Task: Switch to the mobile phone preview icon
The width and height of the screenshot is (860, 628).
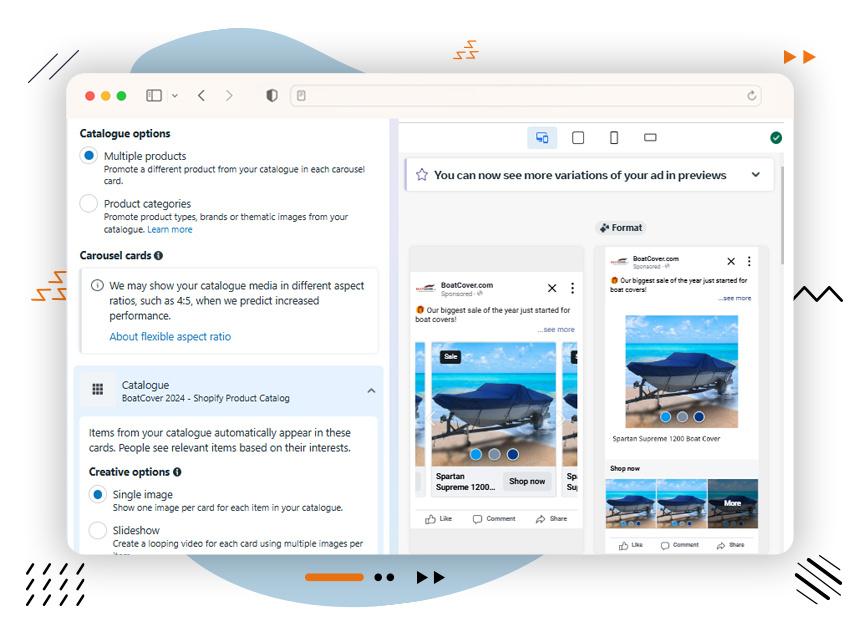Action: (x=614, y=138)
